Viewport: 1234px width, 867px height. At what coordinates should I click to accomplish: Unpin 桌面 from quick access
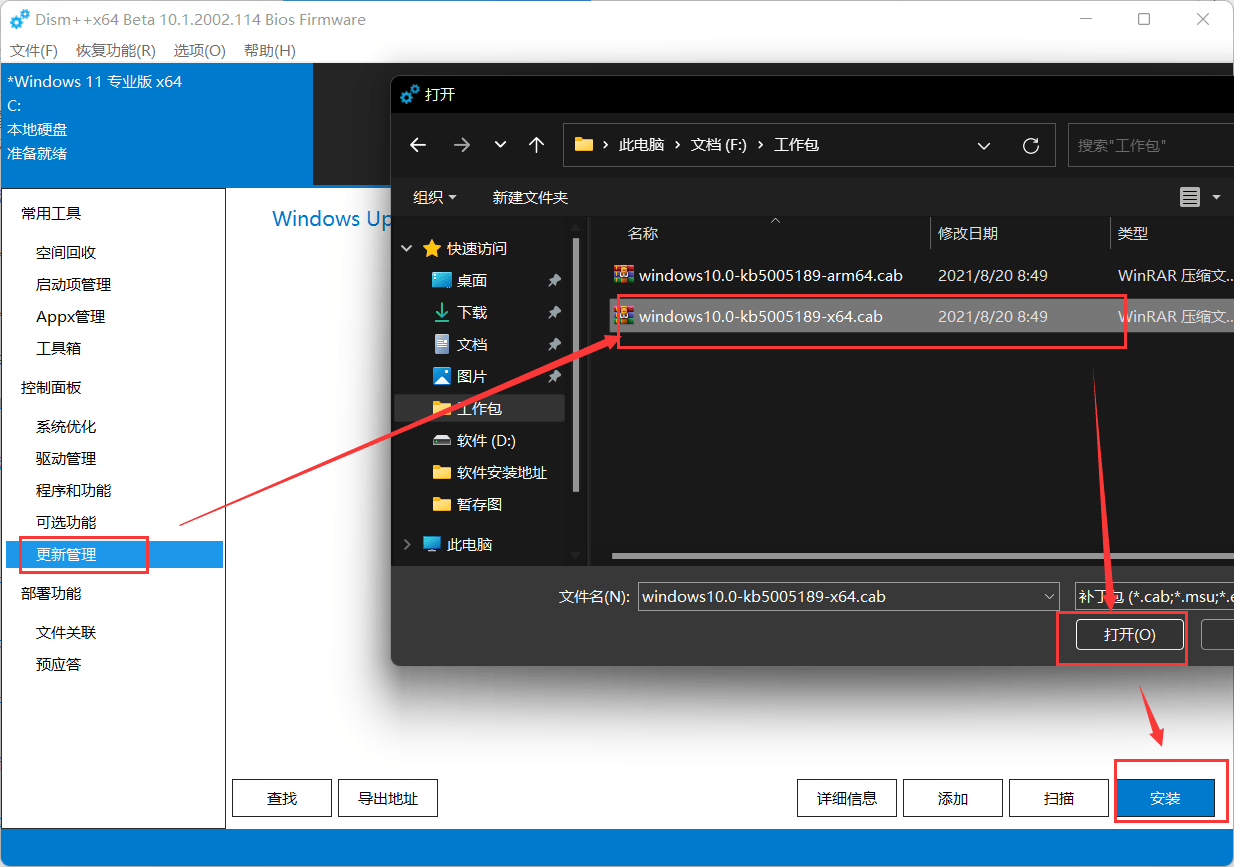553,280
